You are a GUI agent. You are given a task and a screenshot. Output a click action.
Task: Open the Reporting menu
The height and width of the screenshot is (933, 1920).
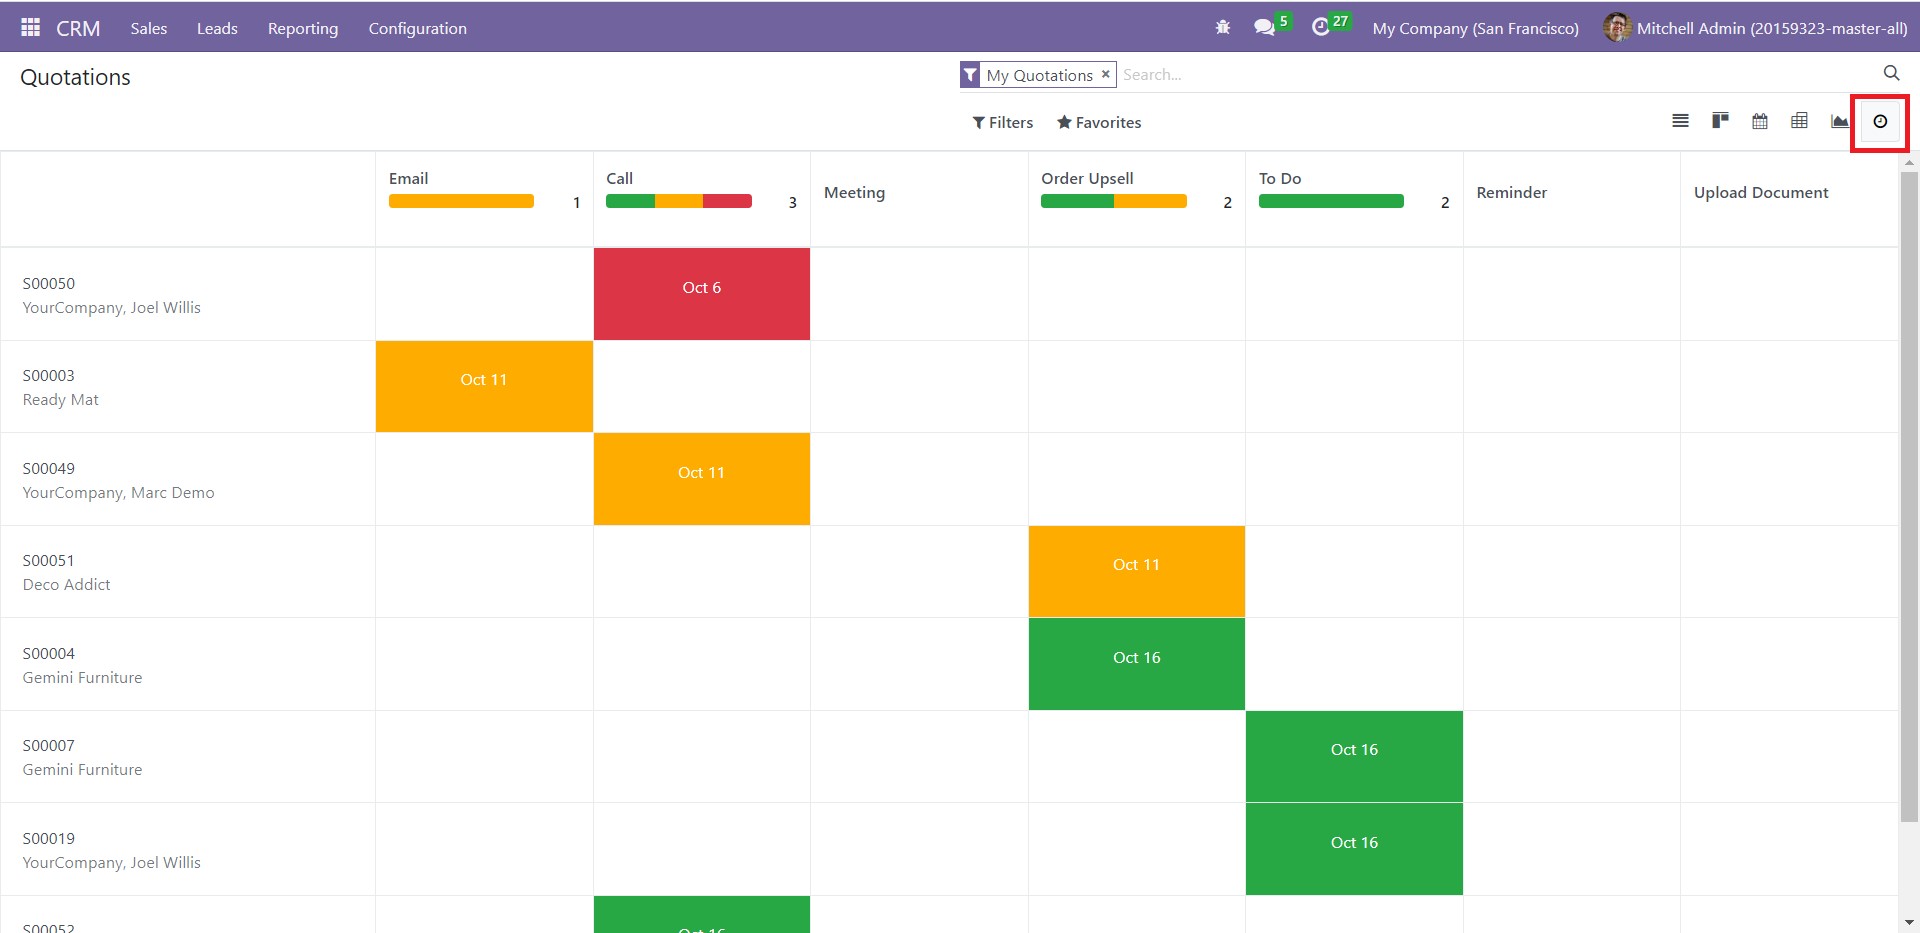[x=303, y=28]
